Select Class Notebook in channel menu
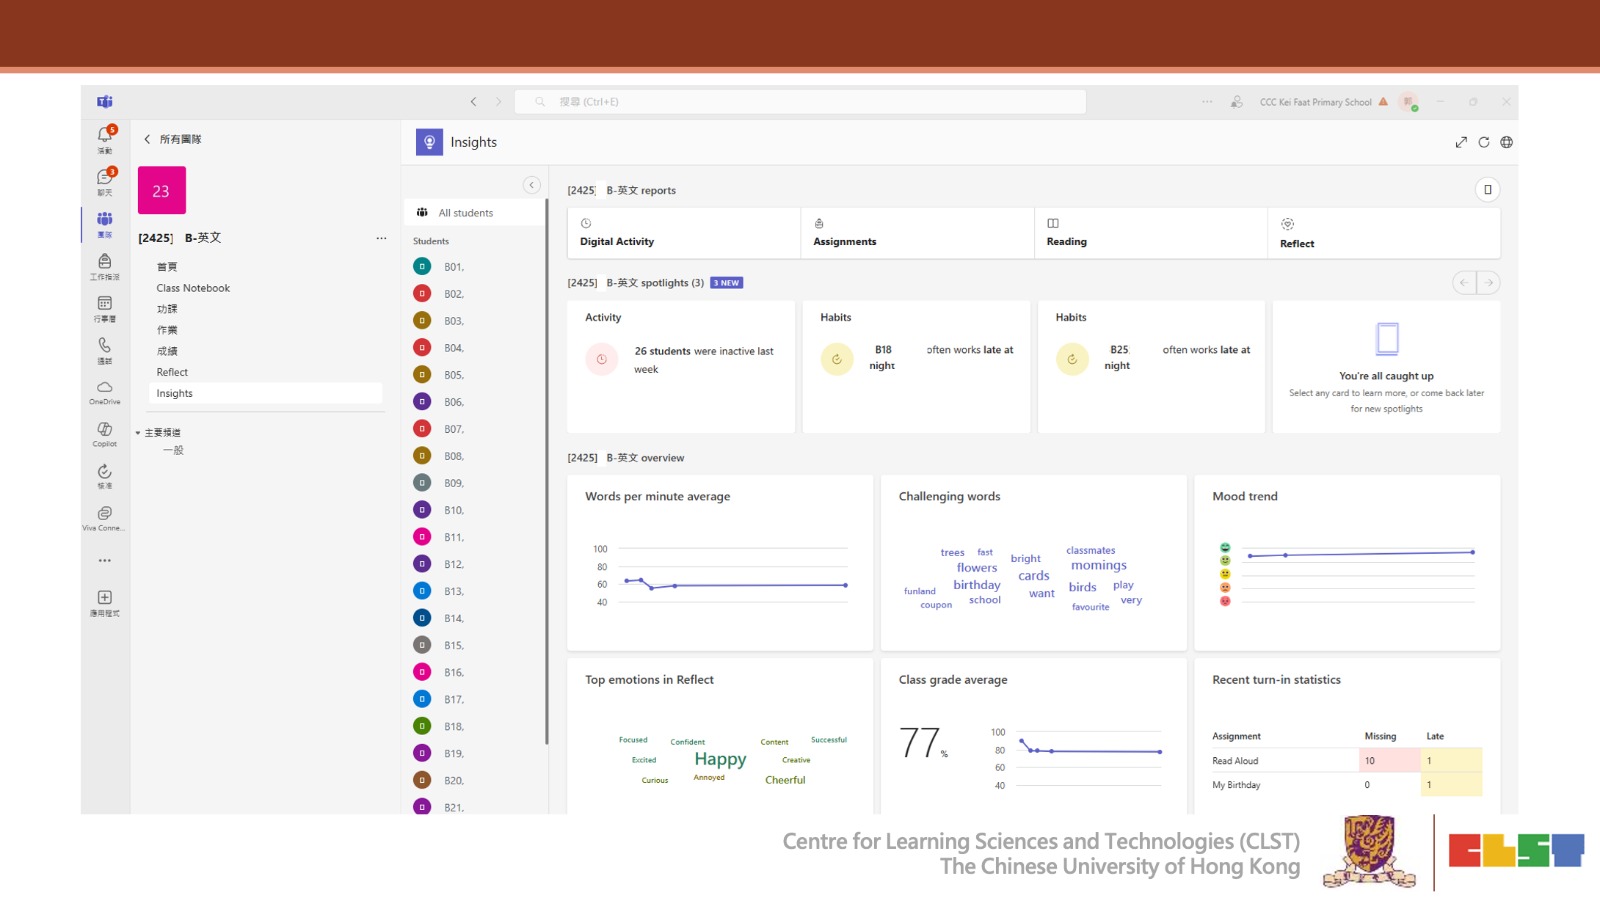The height and width of the screenshot is (898, 1600). [193, 288]
